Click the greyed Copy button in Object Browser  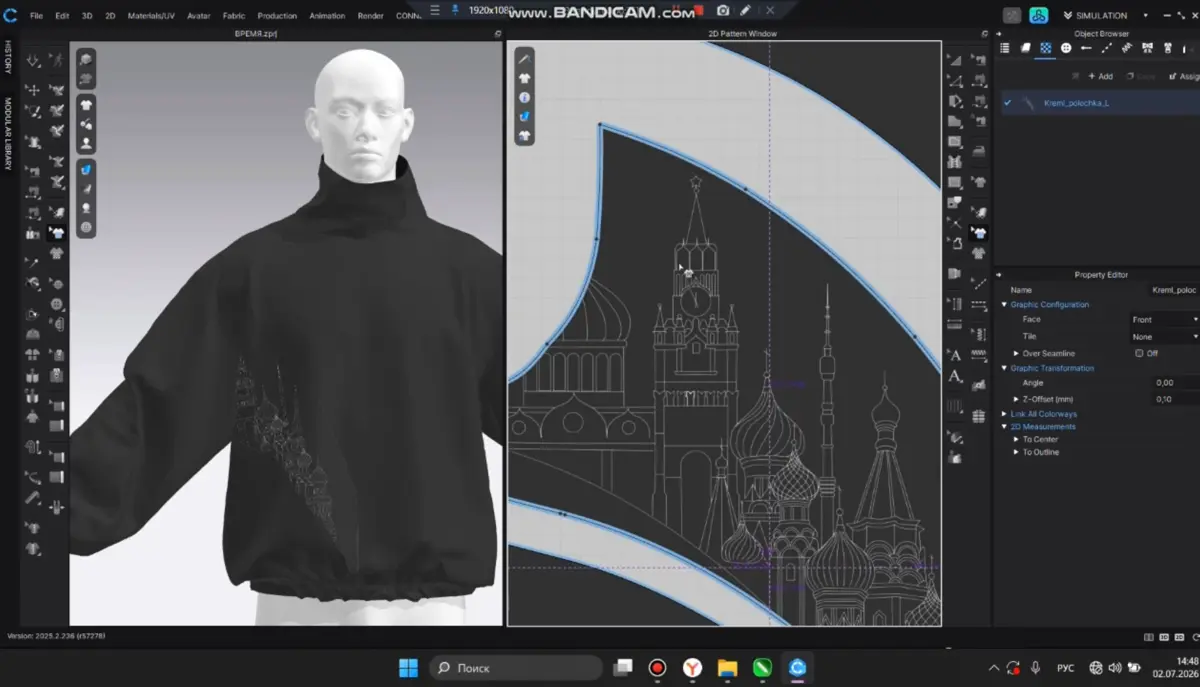[1142, 76]
